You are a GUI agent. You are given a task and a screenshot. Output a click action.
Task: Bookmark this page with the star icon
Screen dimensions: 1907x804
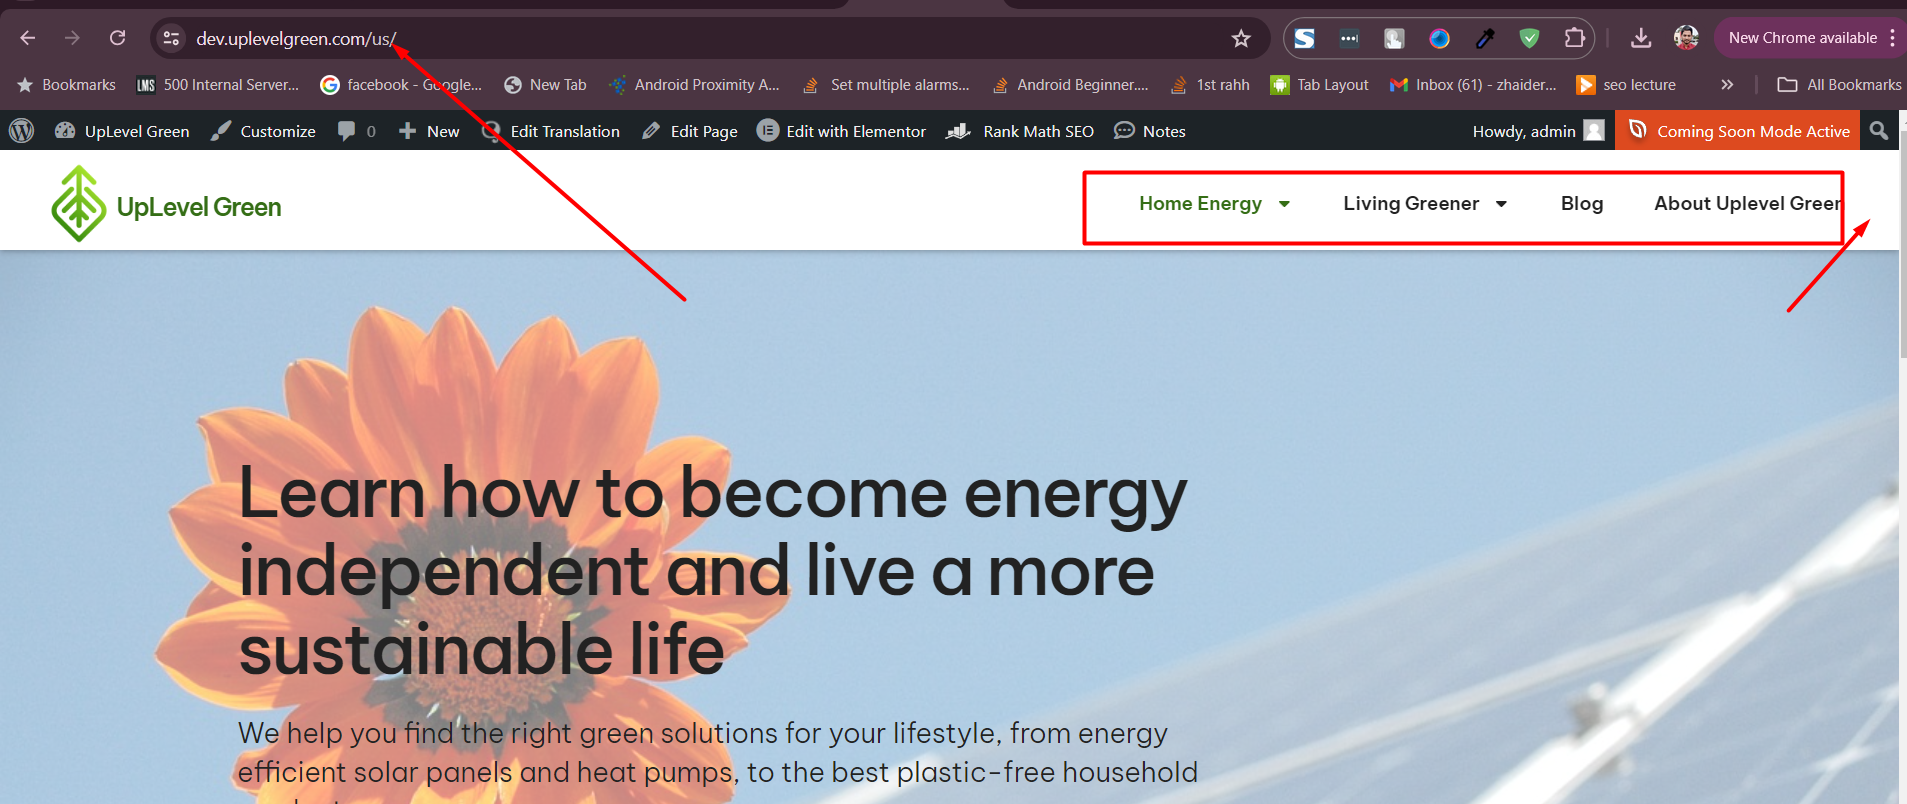(1241, 38)
